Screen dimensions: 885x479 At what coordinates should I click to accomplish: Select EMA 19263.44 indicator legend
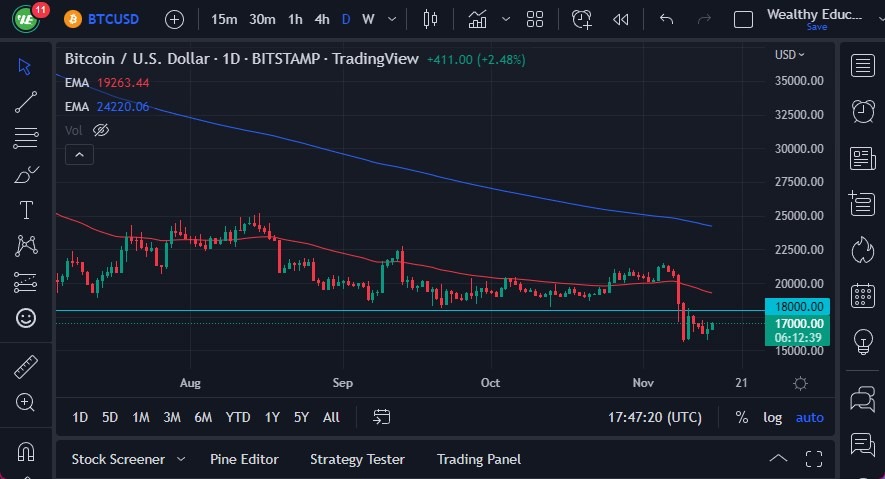point(107,83)
